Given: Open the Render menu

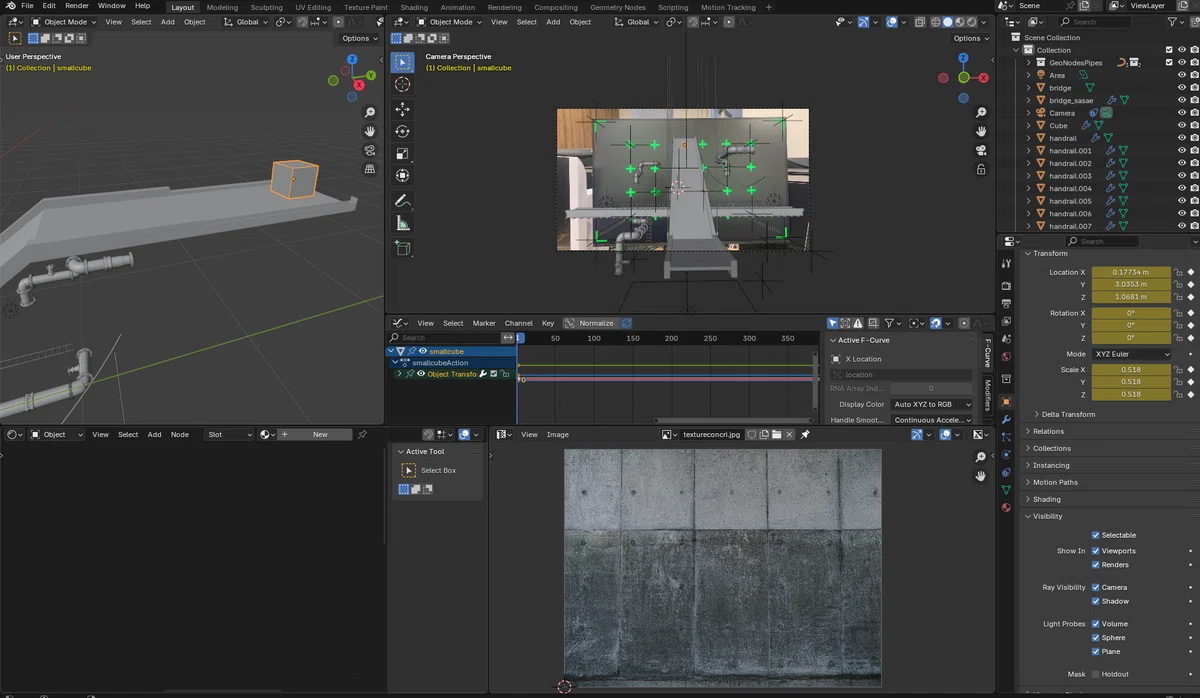Looking at the screenshot, I should point(77,6).
